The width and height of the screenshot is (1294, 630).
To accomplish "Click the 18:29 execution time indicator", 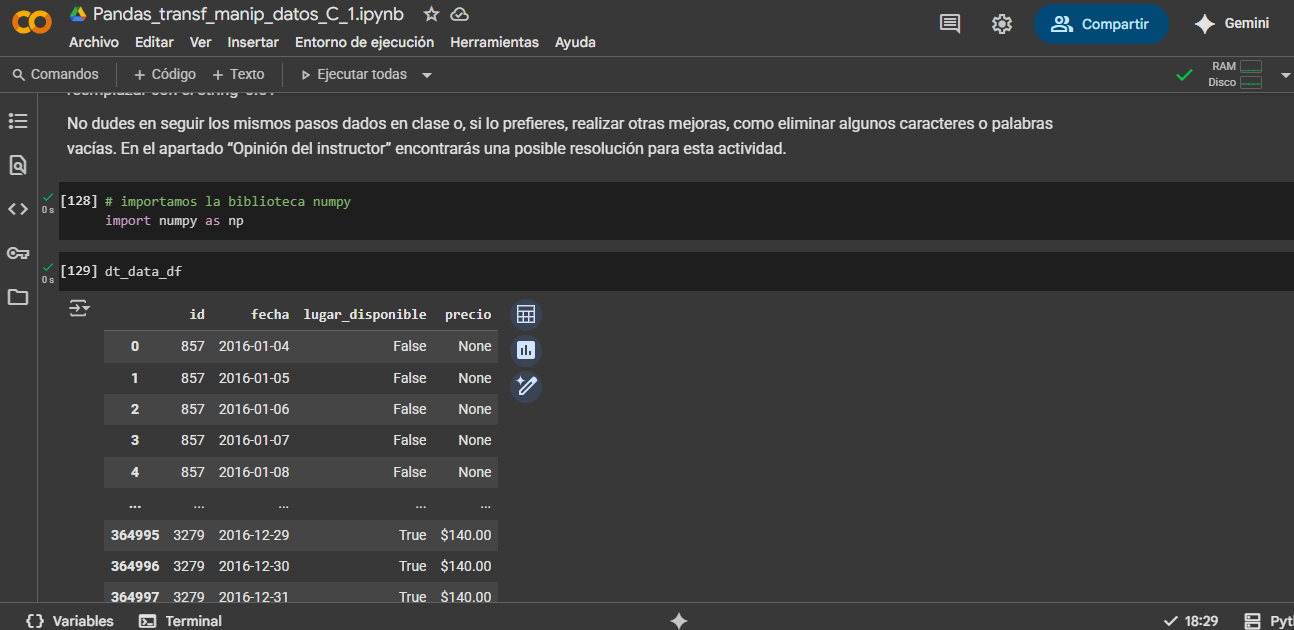I will 1191,621.
